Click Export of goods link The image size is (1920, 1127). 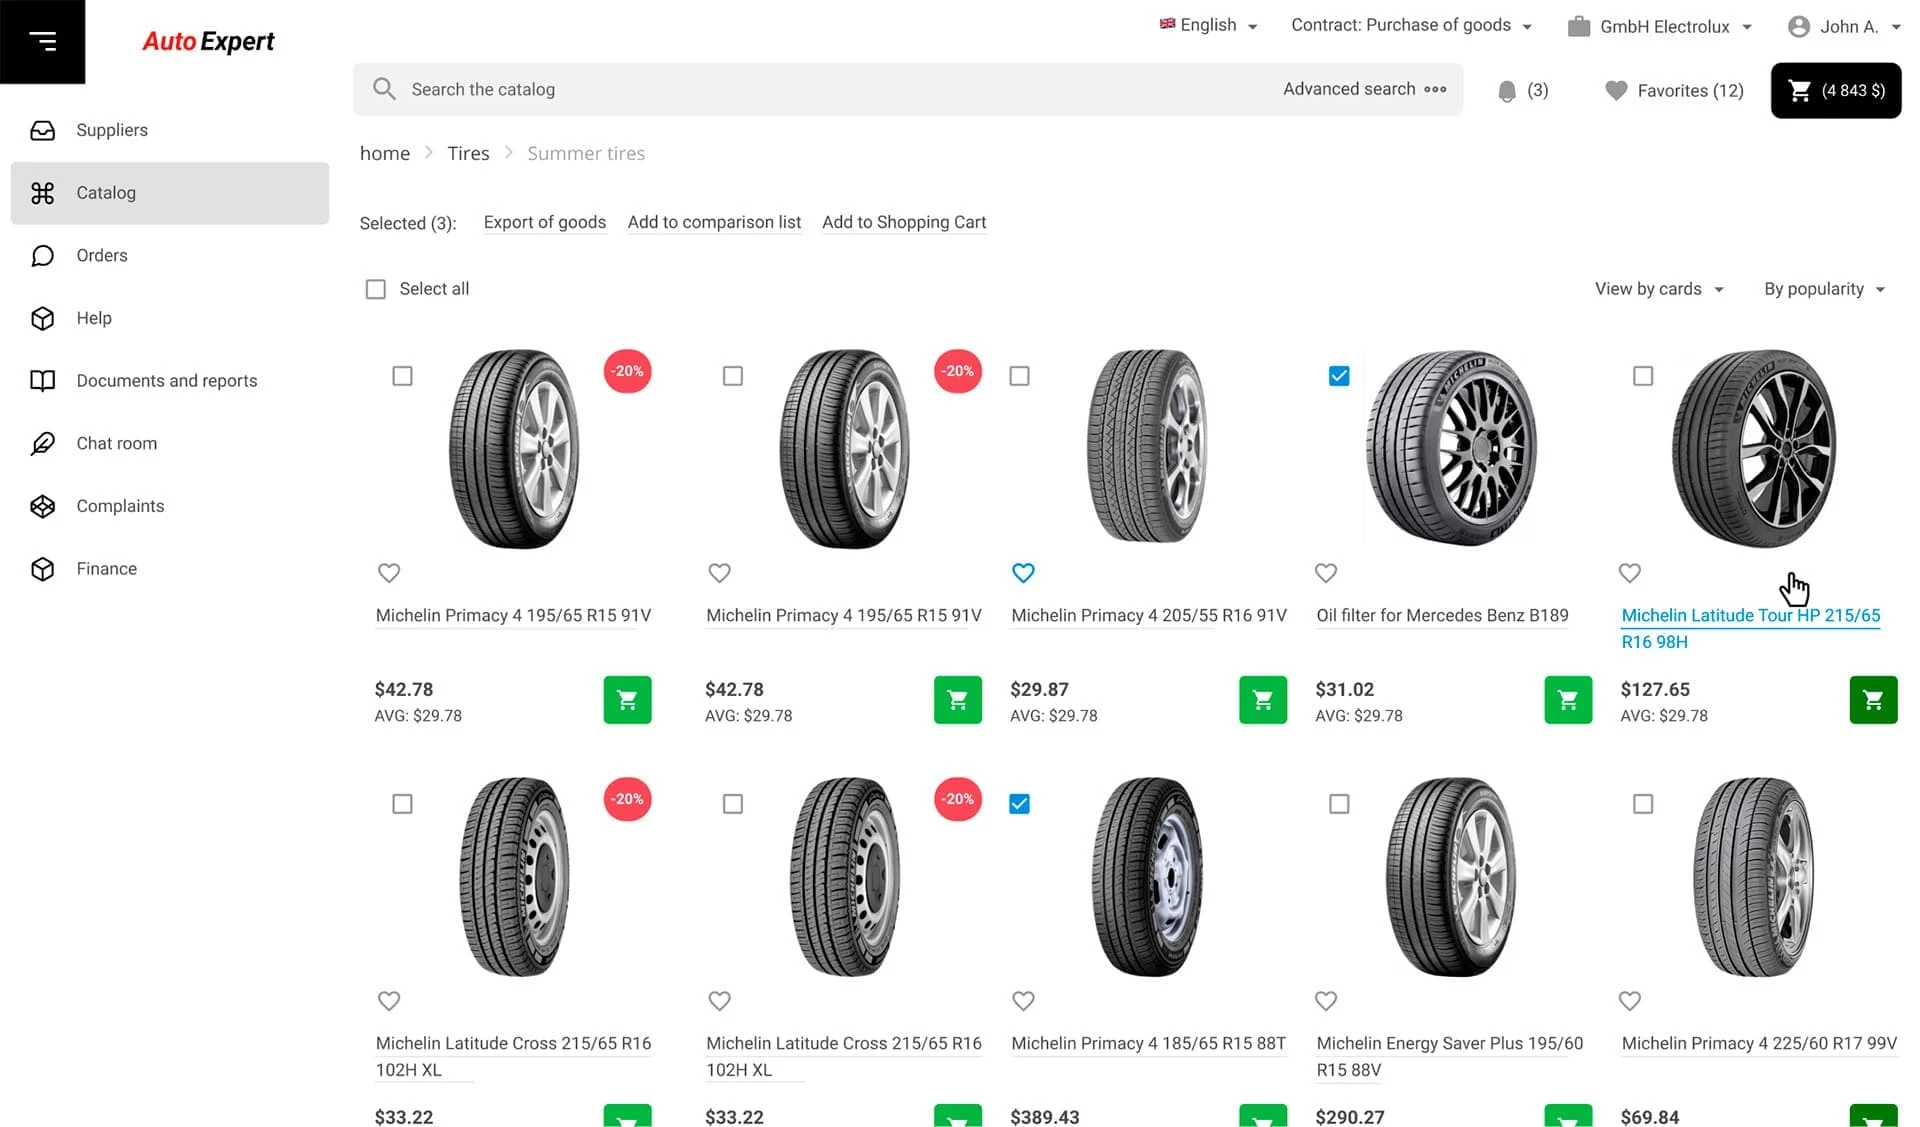545,222
